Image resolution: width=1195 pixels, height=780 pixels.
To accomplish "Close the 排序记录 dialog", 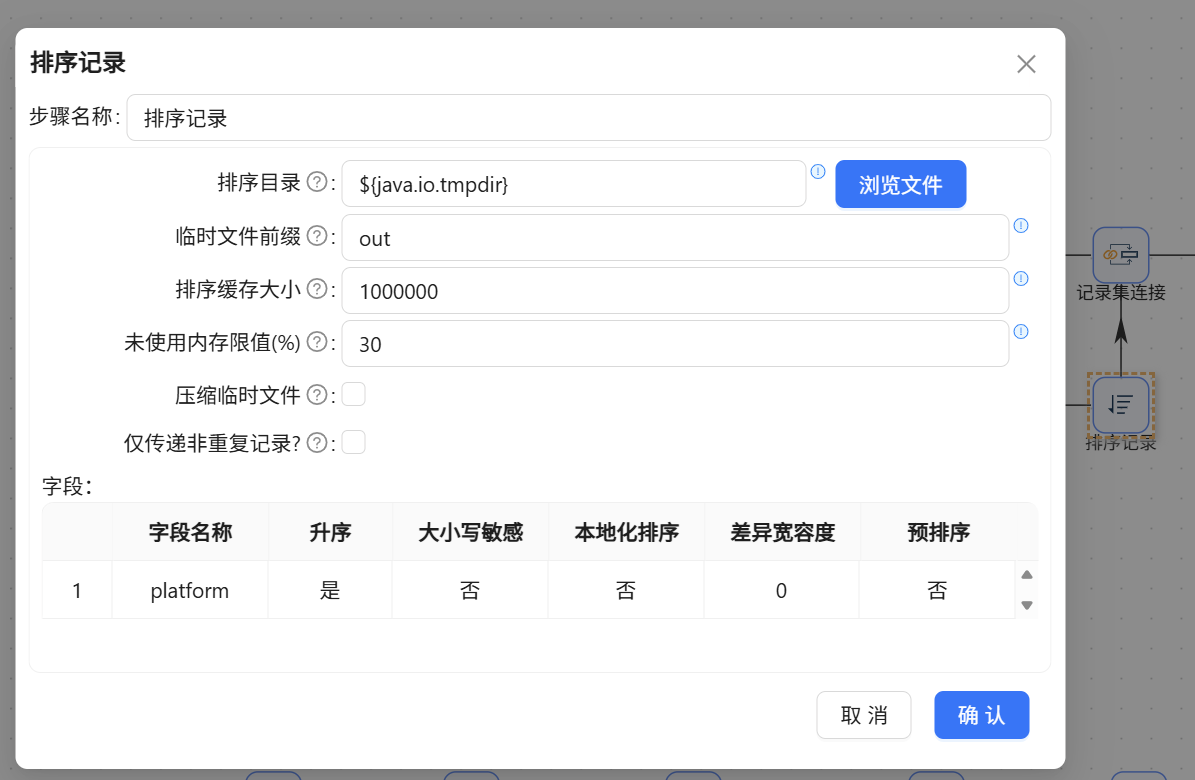I will (1027, 64).
